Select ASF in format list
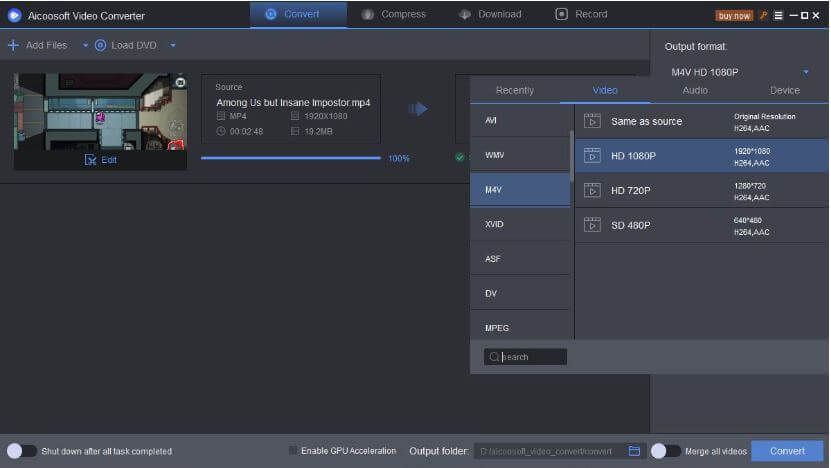Screen dimensions: 831x468 520,259
